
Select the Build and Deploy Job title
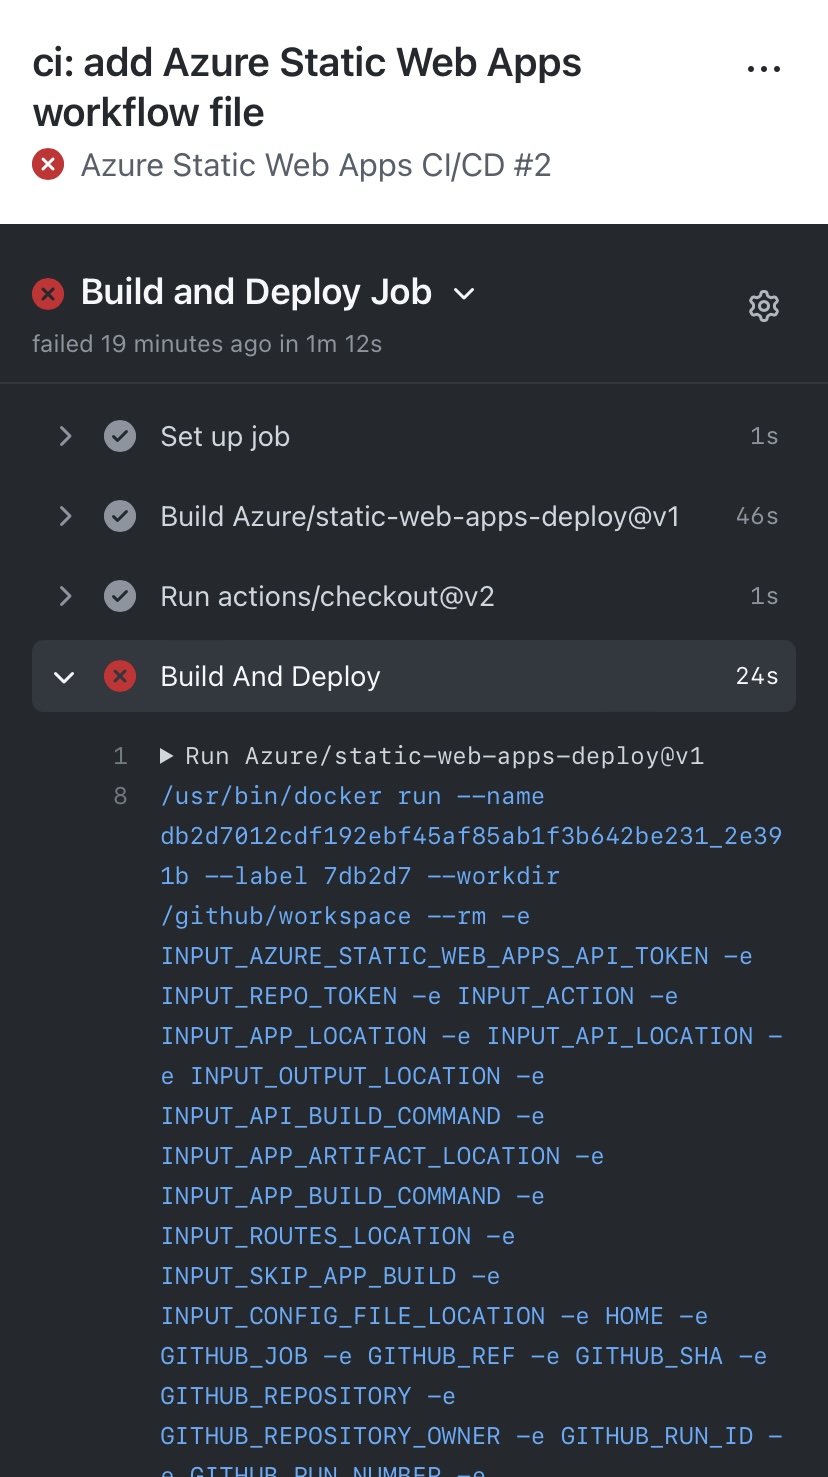256,292
